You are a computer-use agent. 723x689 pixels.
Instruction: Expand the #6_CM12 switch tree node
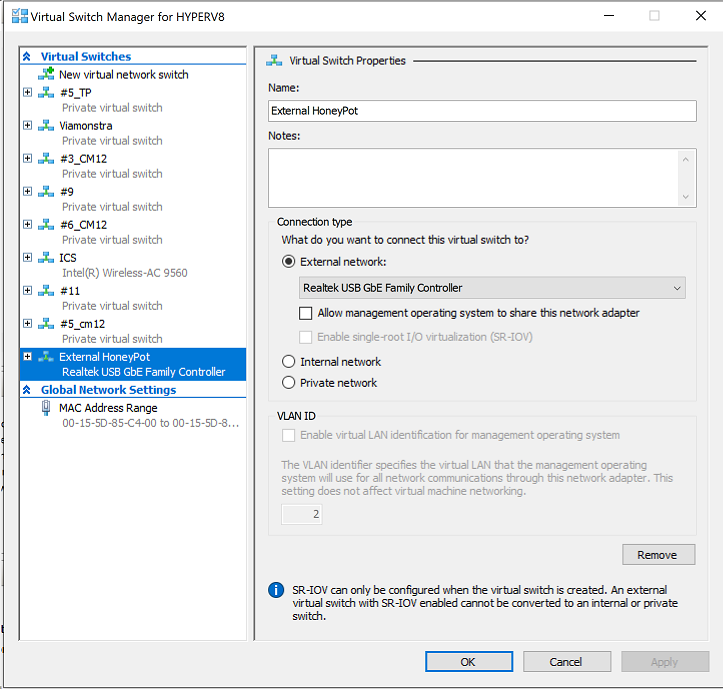28,225
